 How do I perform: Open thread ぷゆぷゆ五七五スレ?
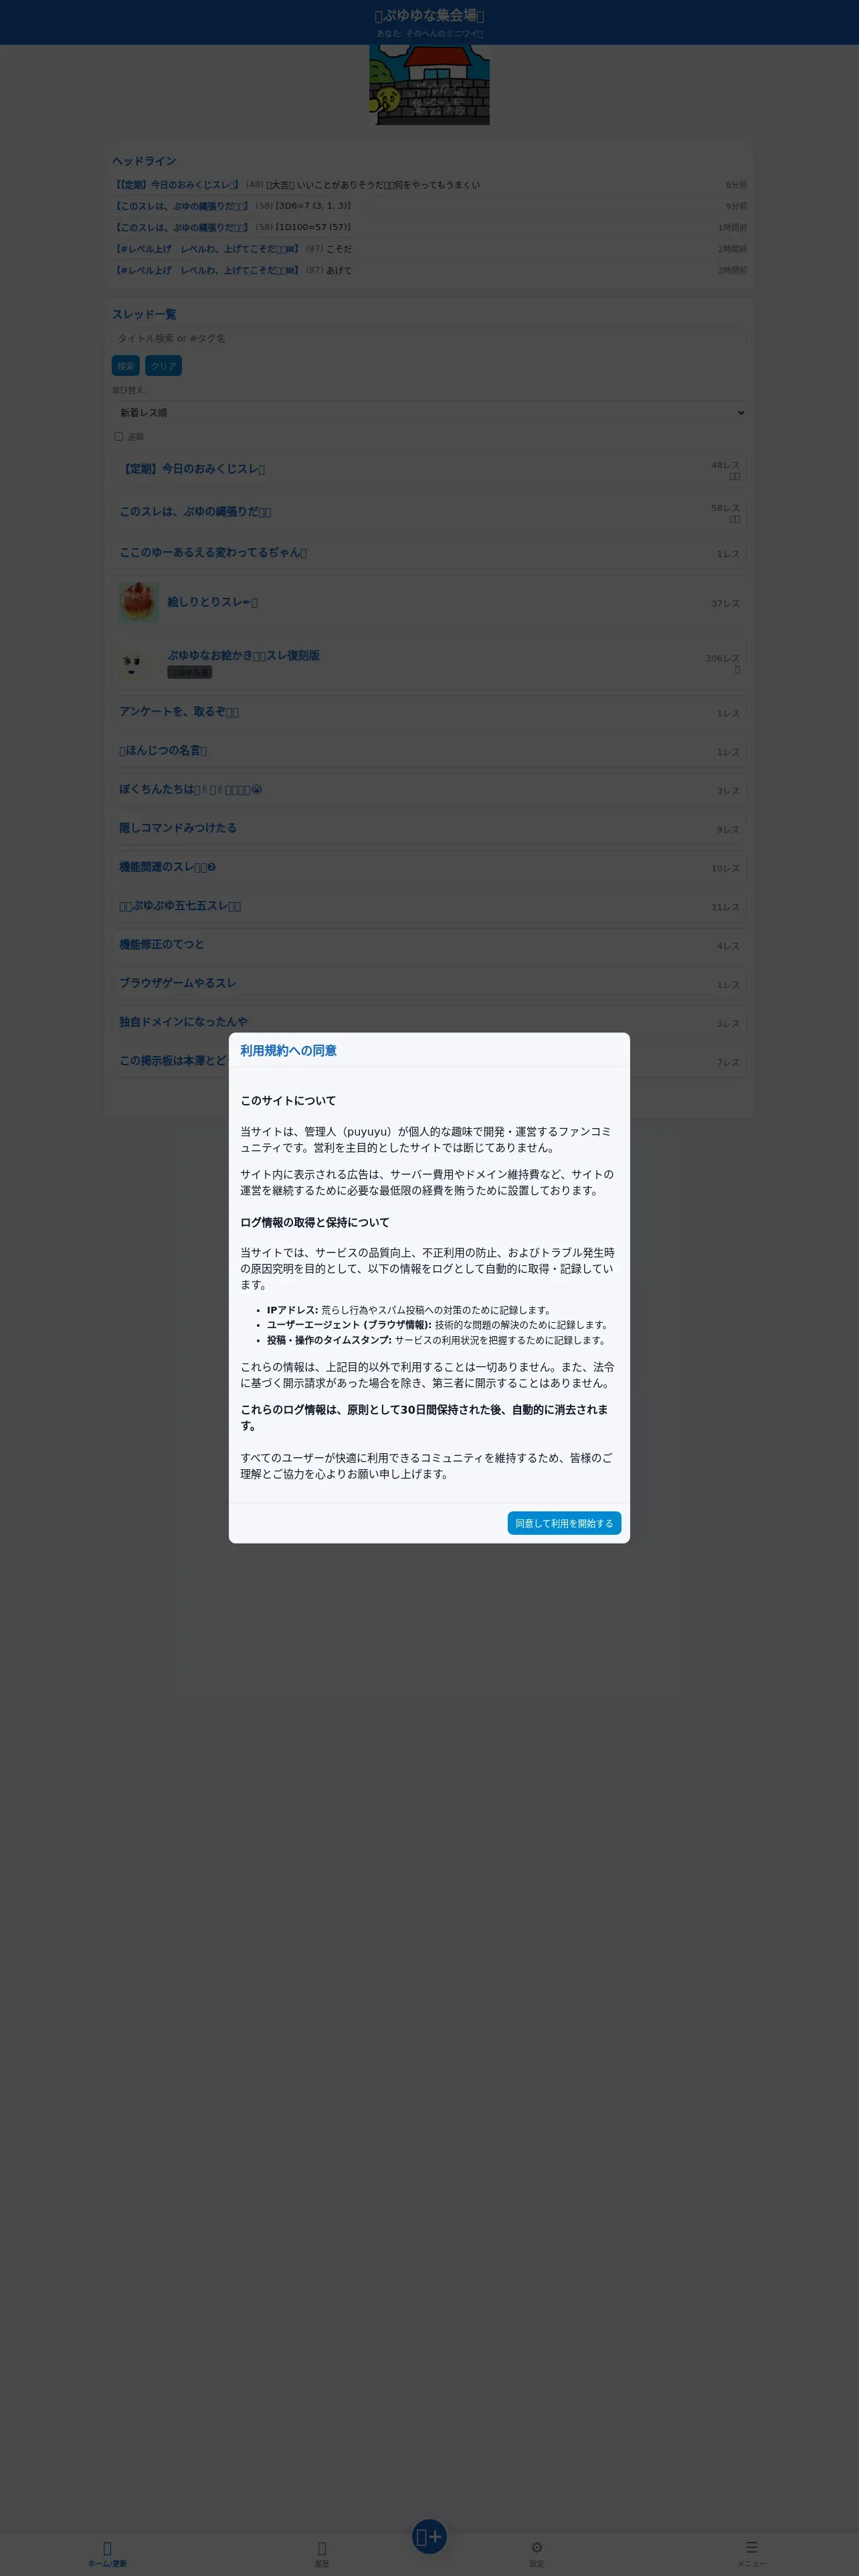pyautogui.click(x=429, y=907)
